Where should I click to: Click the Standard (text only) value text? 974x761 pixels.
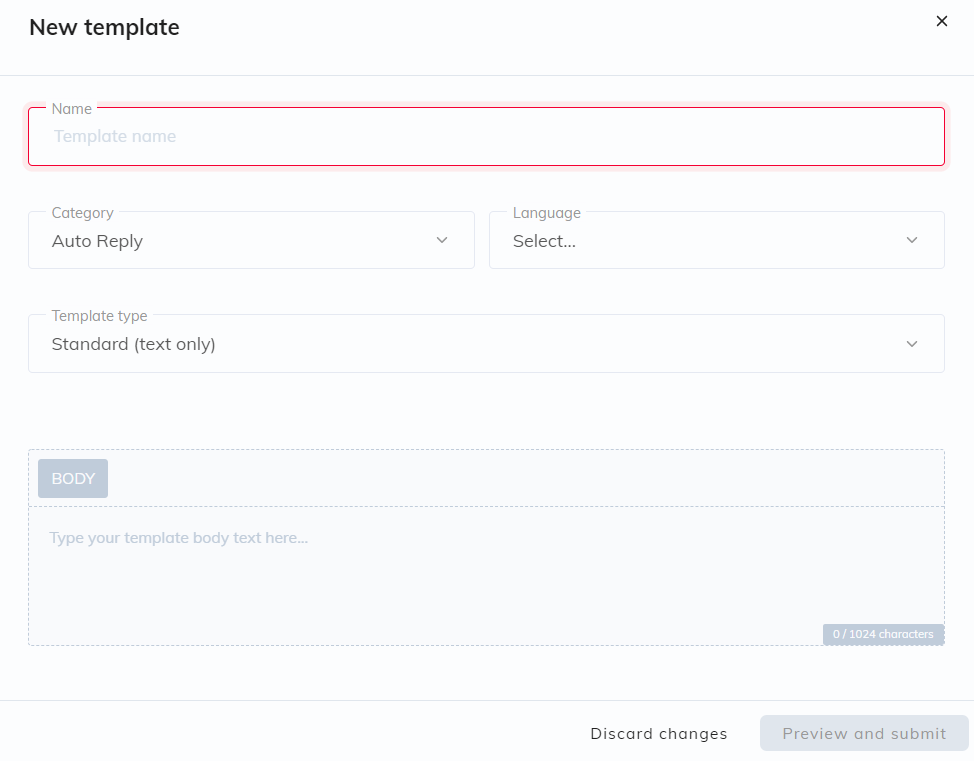tap(134, 344)
